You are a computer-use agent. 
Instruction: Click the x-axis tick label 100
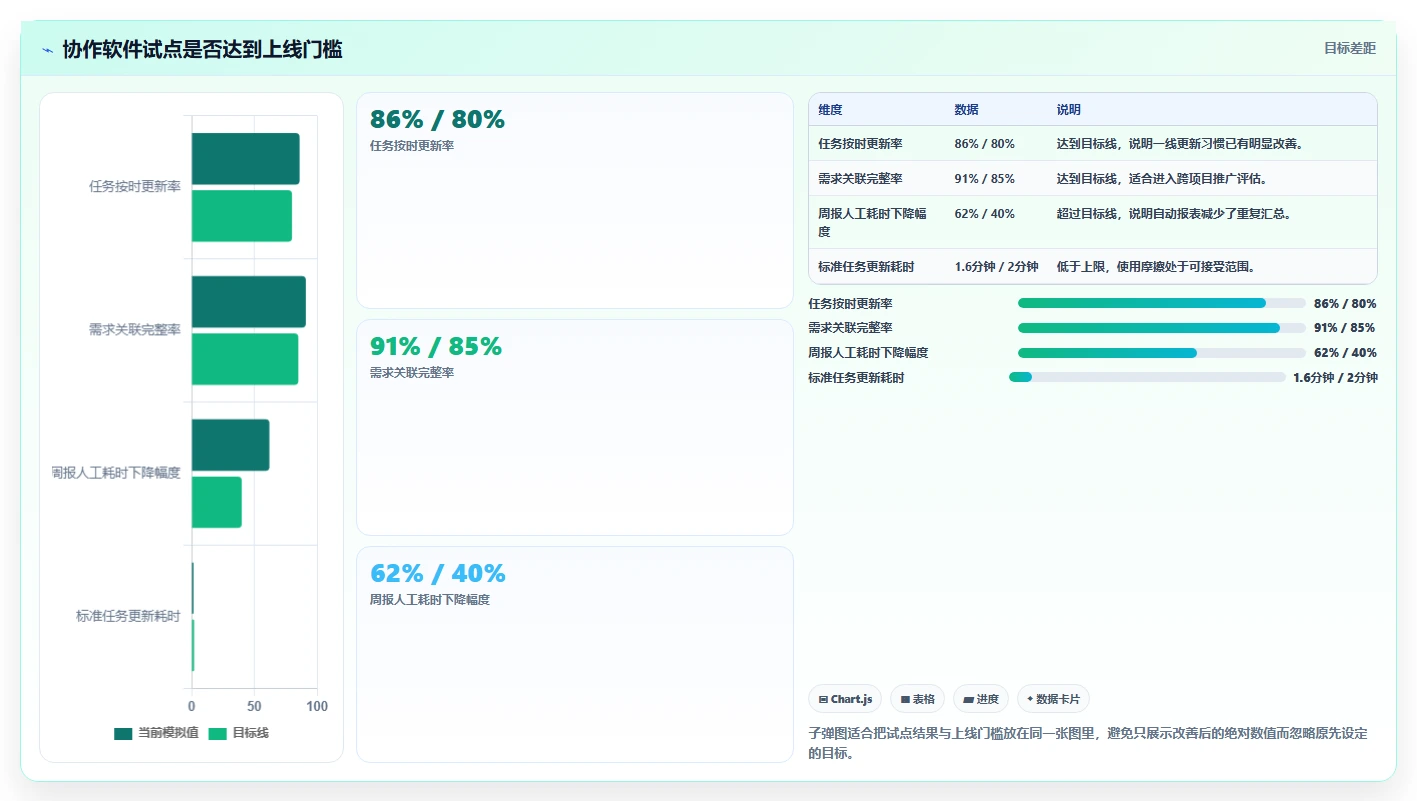[317, 706]
